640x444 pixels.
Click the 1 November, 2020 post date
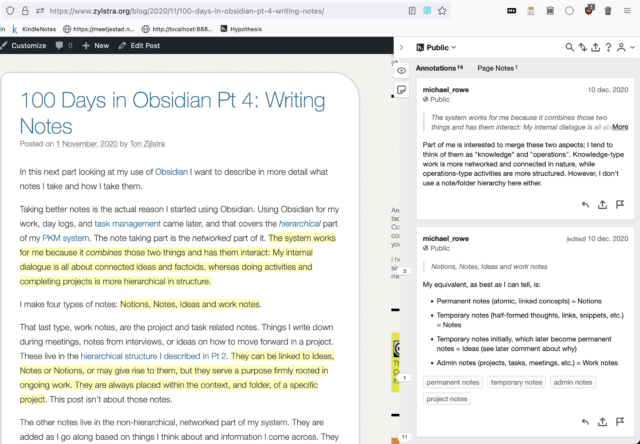pyautogui.click(x=87, y=144)
